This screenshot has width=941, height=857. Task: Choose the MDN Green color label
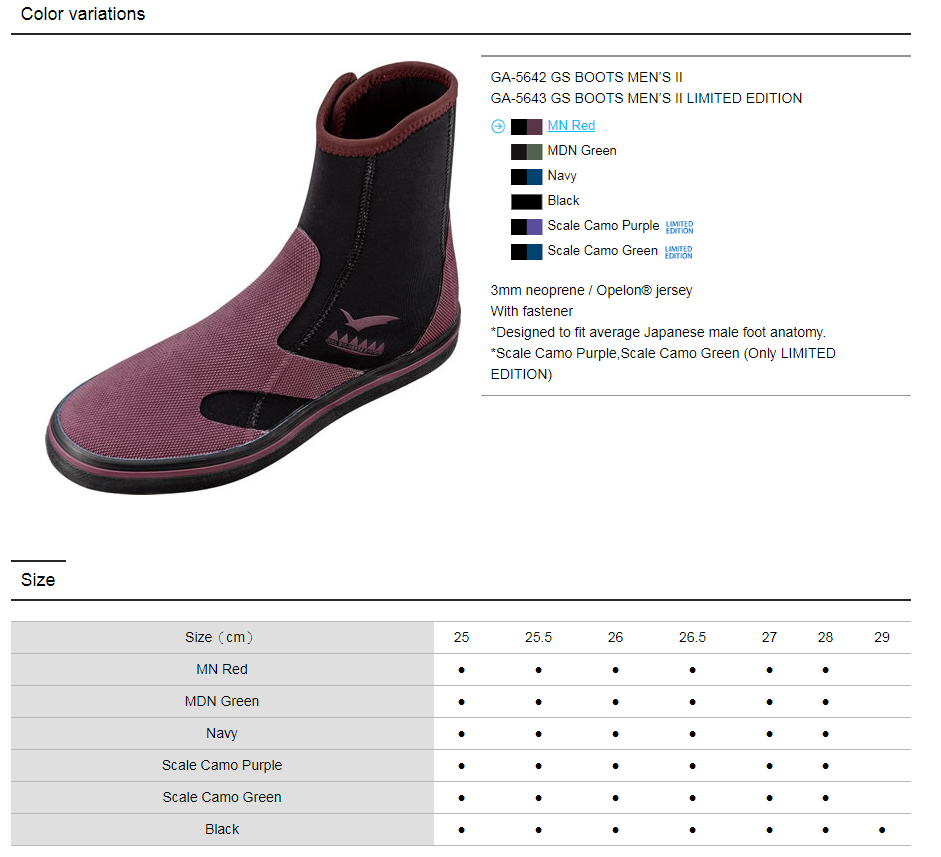(x=582, y=151)
